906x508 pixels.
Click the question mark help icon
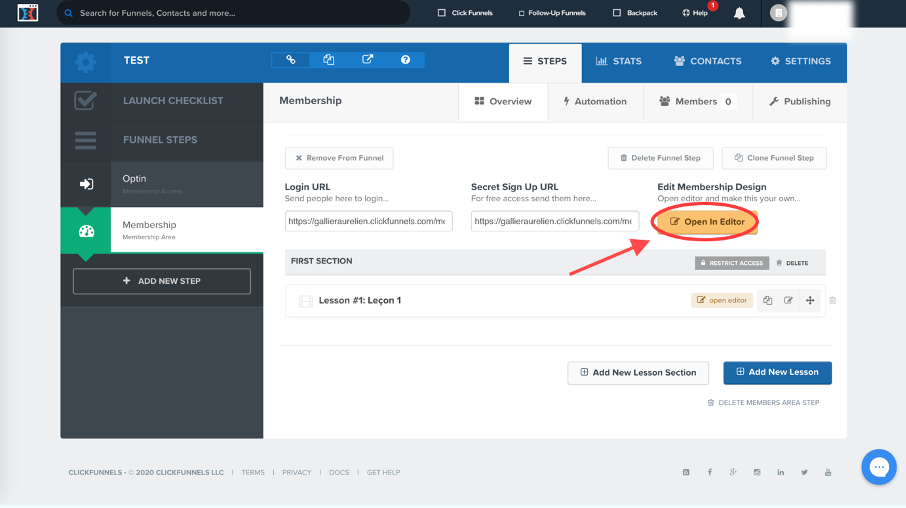(x=406, y=60)
